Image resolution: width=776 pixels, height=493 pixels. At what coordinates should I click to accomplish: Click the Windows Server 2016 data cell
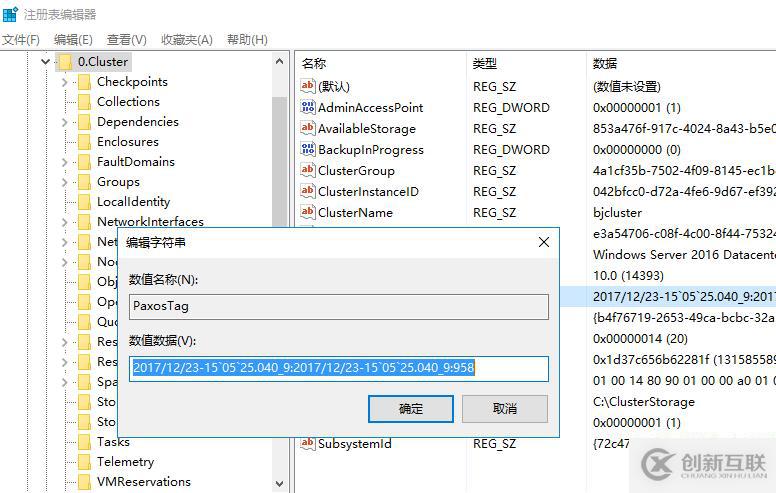click(684, 255)
